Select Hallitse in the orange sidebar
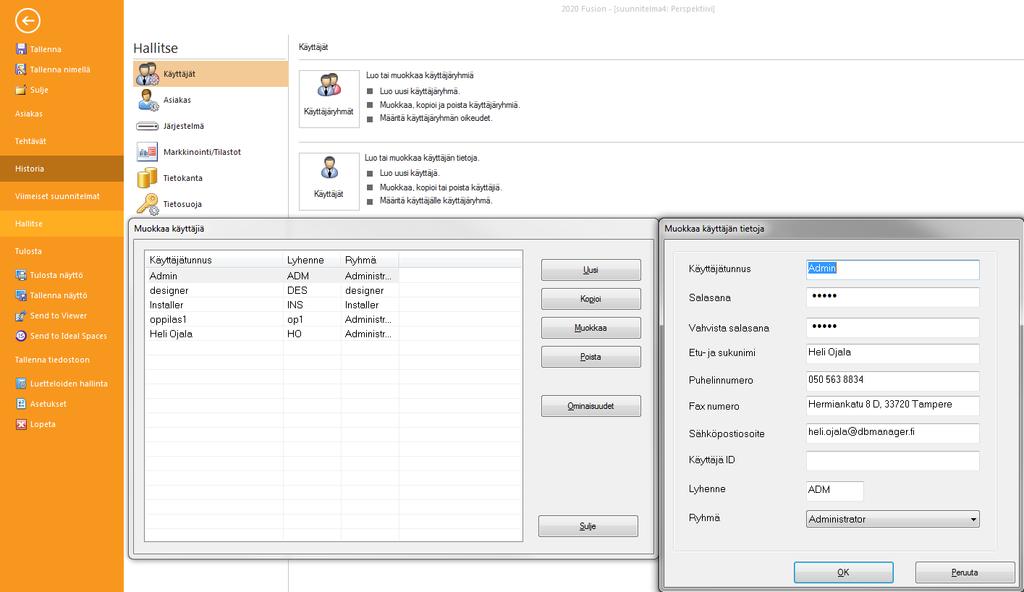This screenshot has width=1024, height=592. 61,223
